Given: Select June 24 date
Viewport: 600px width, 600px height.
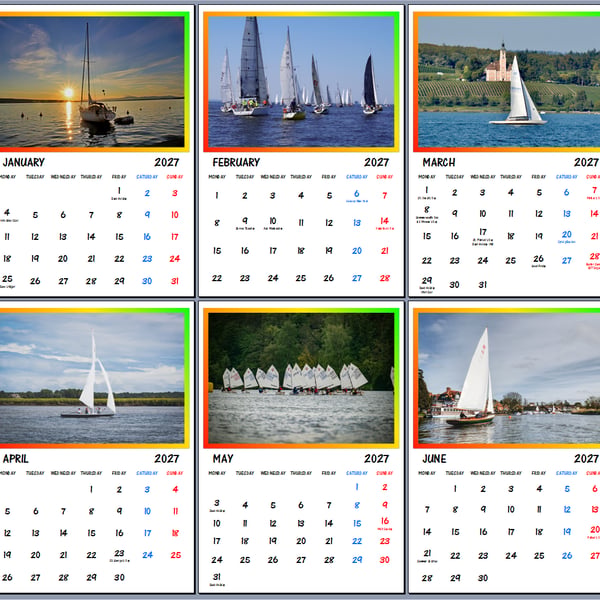Looking at the screenshot, I should [x=511, y=556].
